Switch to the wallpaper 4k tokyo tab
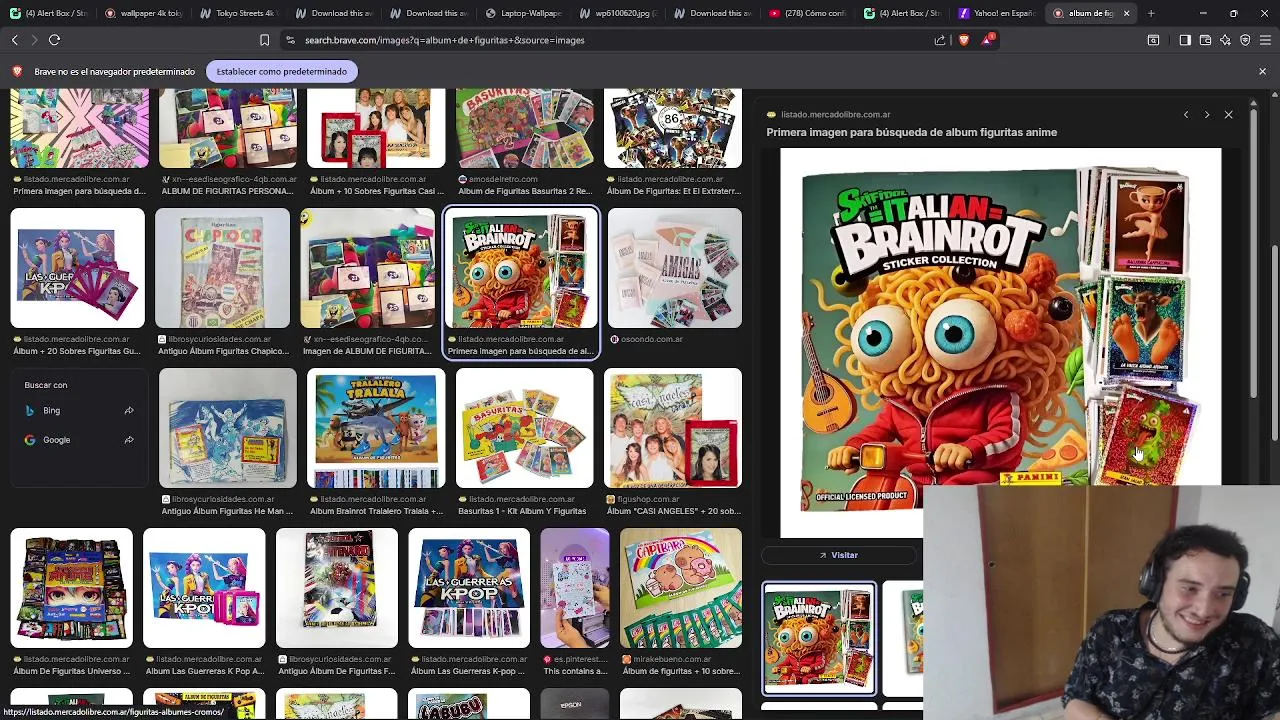Screen dimensions: 1280x720 pyautogui.click(x=143, y=13)
